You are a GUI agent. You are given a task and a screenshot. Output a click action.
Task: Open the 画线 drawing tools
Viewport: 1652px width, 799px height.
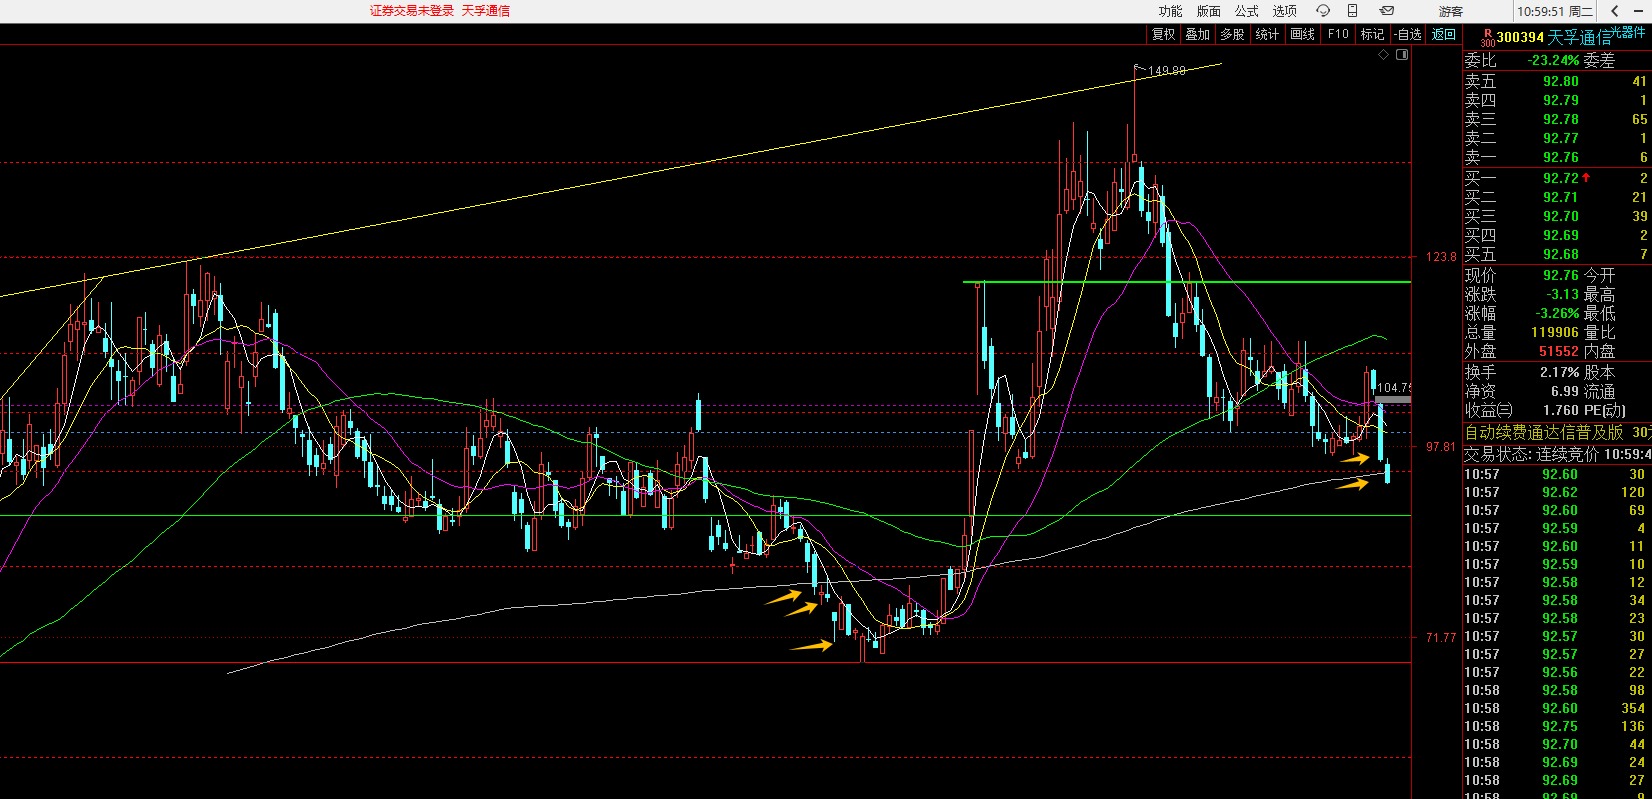[x=1302, y=34]
